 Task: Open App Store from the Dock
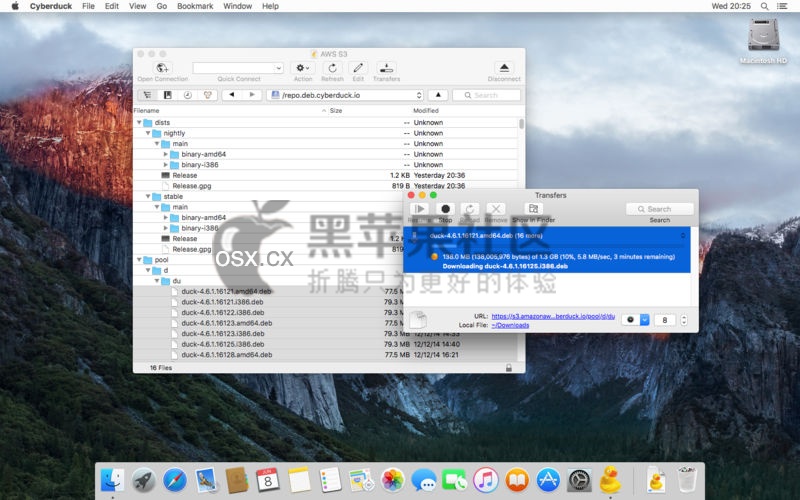pyautogui.click(x=548, y=480)
